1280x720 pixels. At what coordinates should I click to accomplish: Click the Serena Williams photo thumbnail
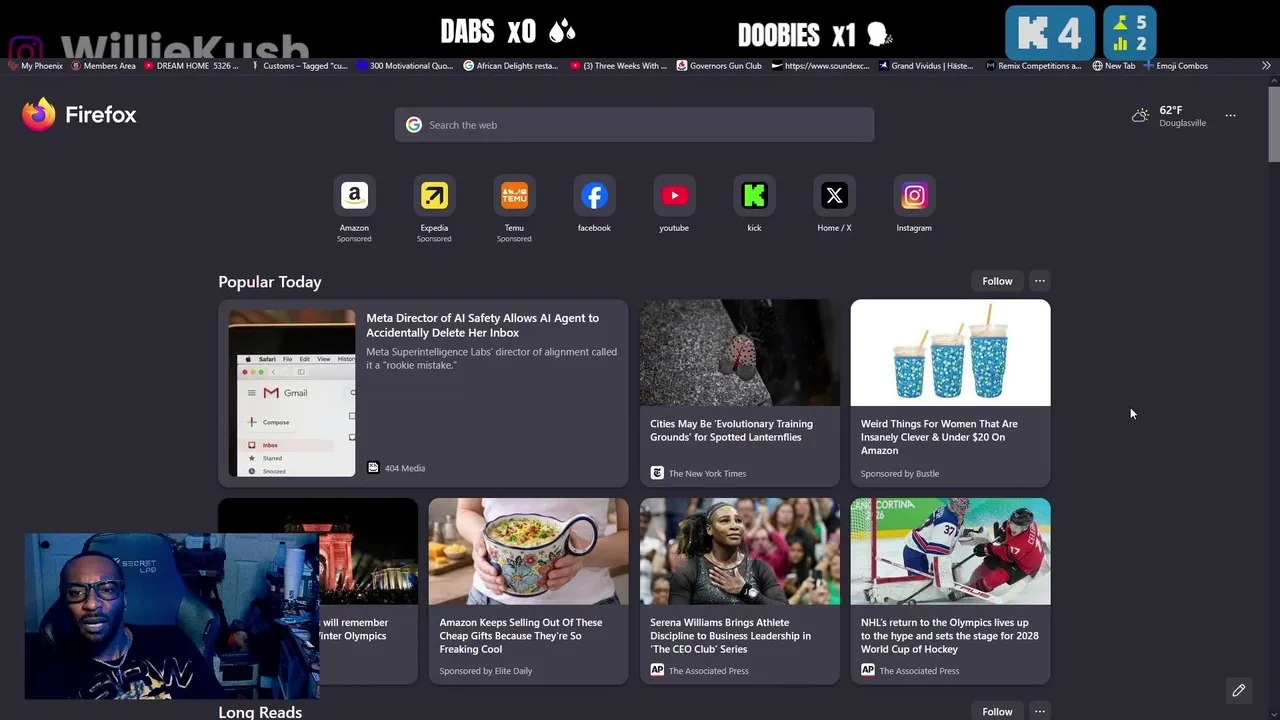point(740,551)
